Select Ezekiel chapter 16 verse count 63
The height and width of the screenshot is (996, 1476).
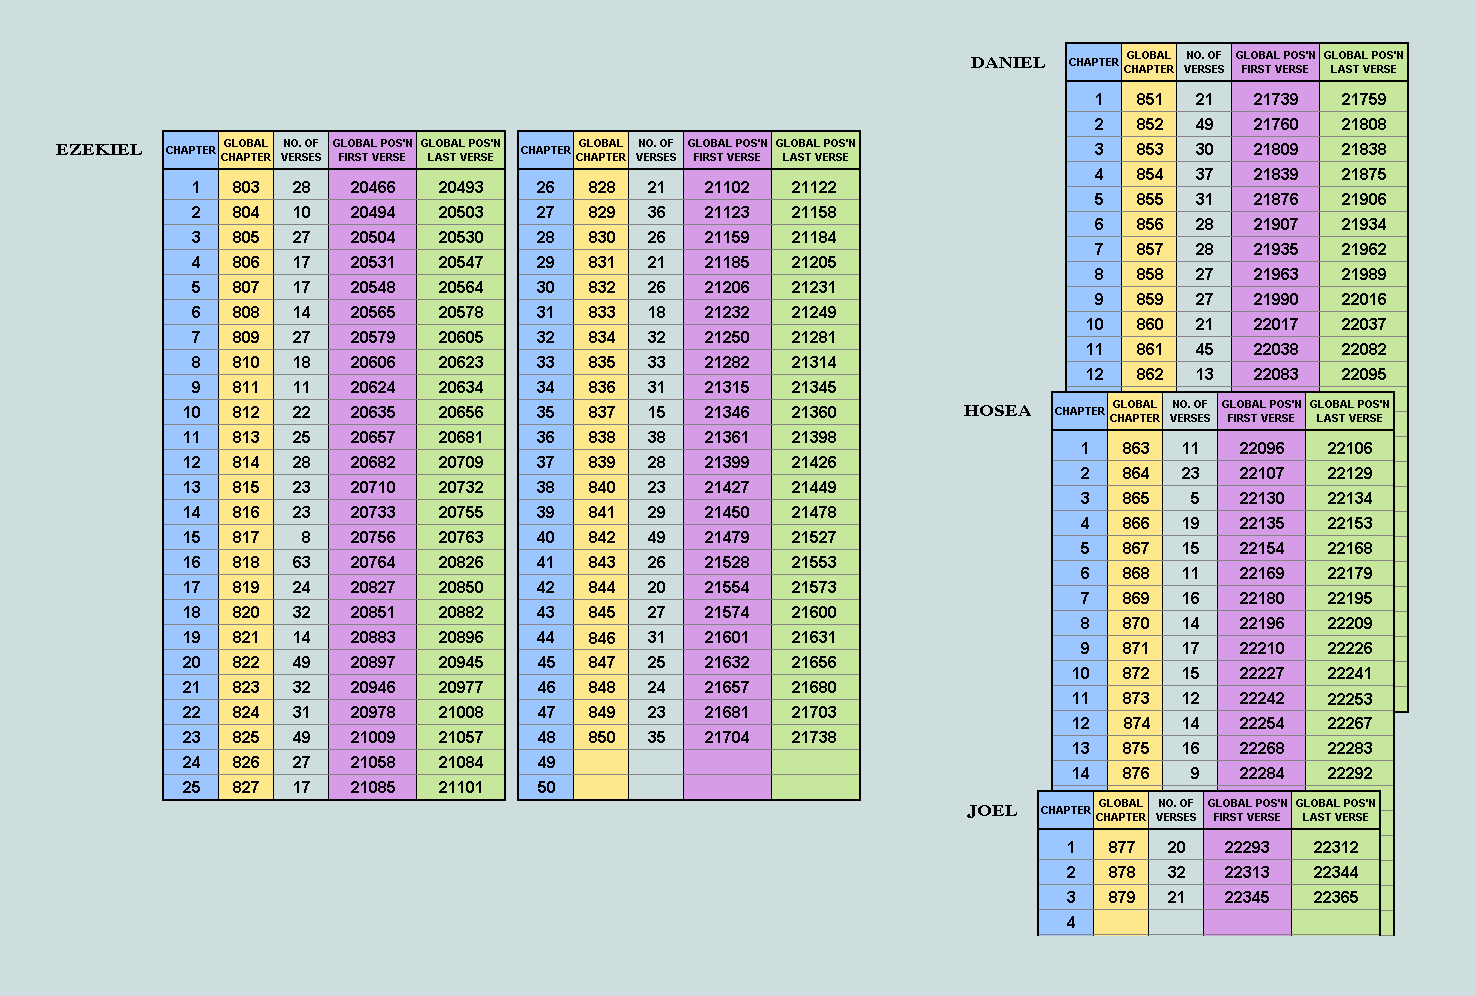tap(301, 562)
